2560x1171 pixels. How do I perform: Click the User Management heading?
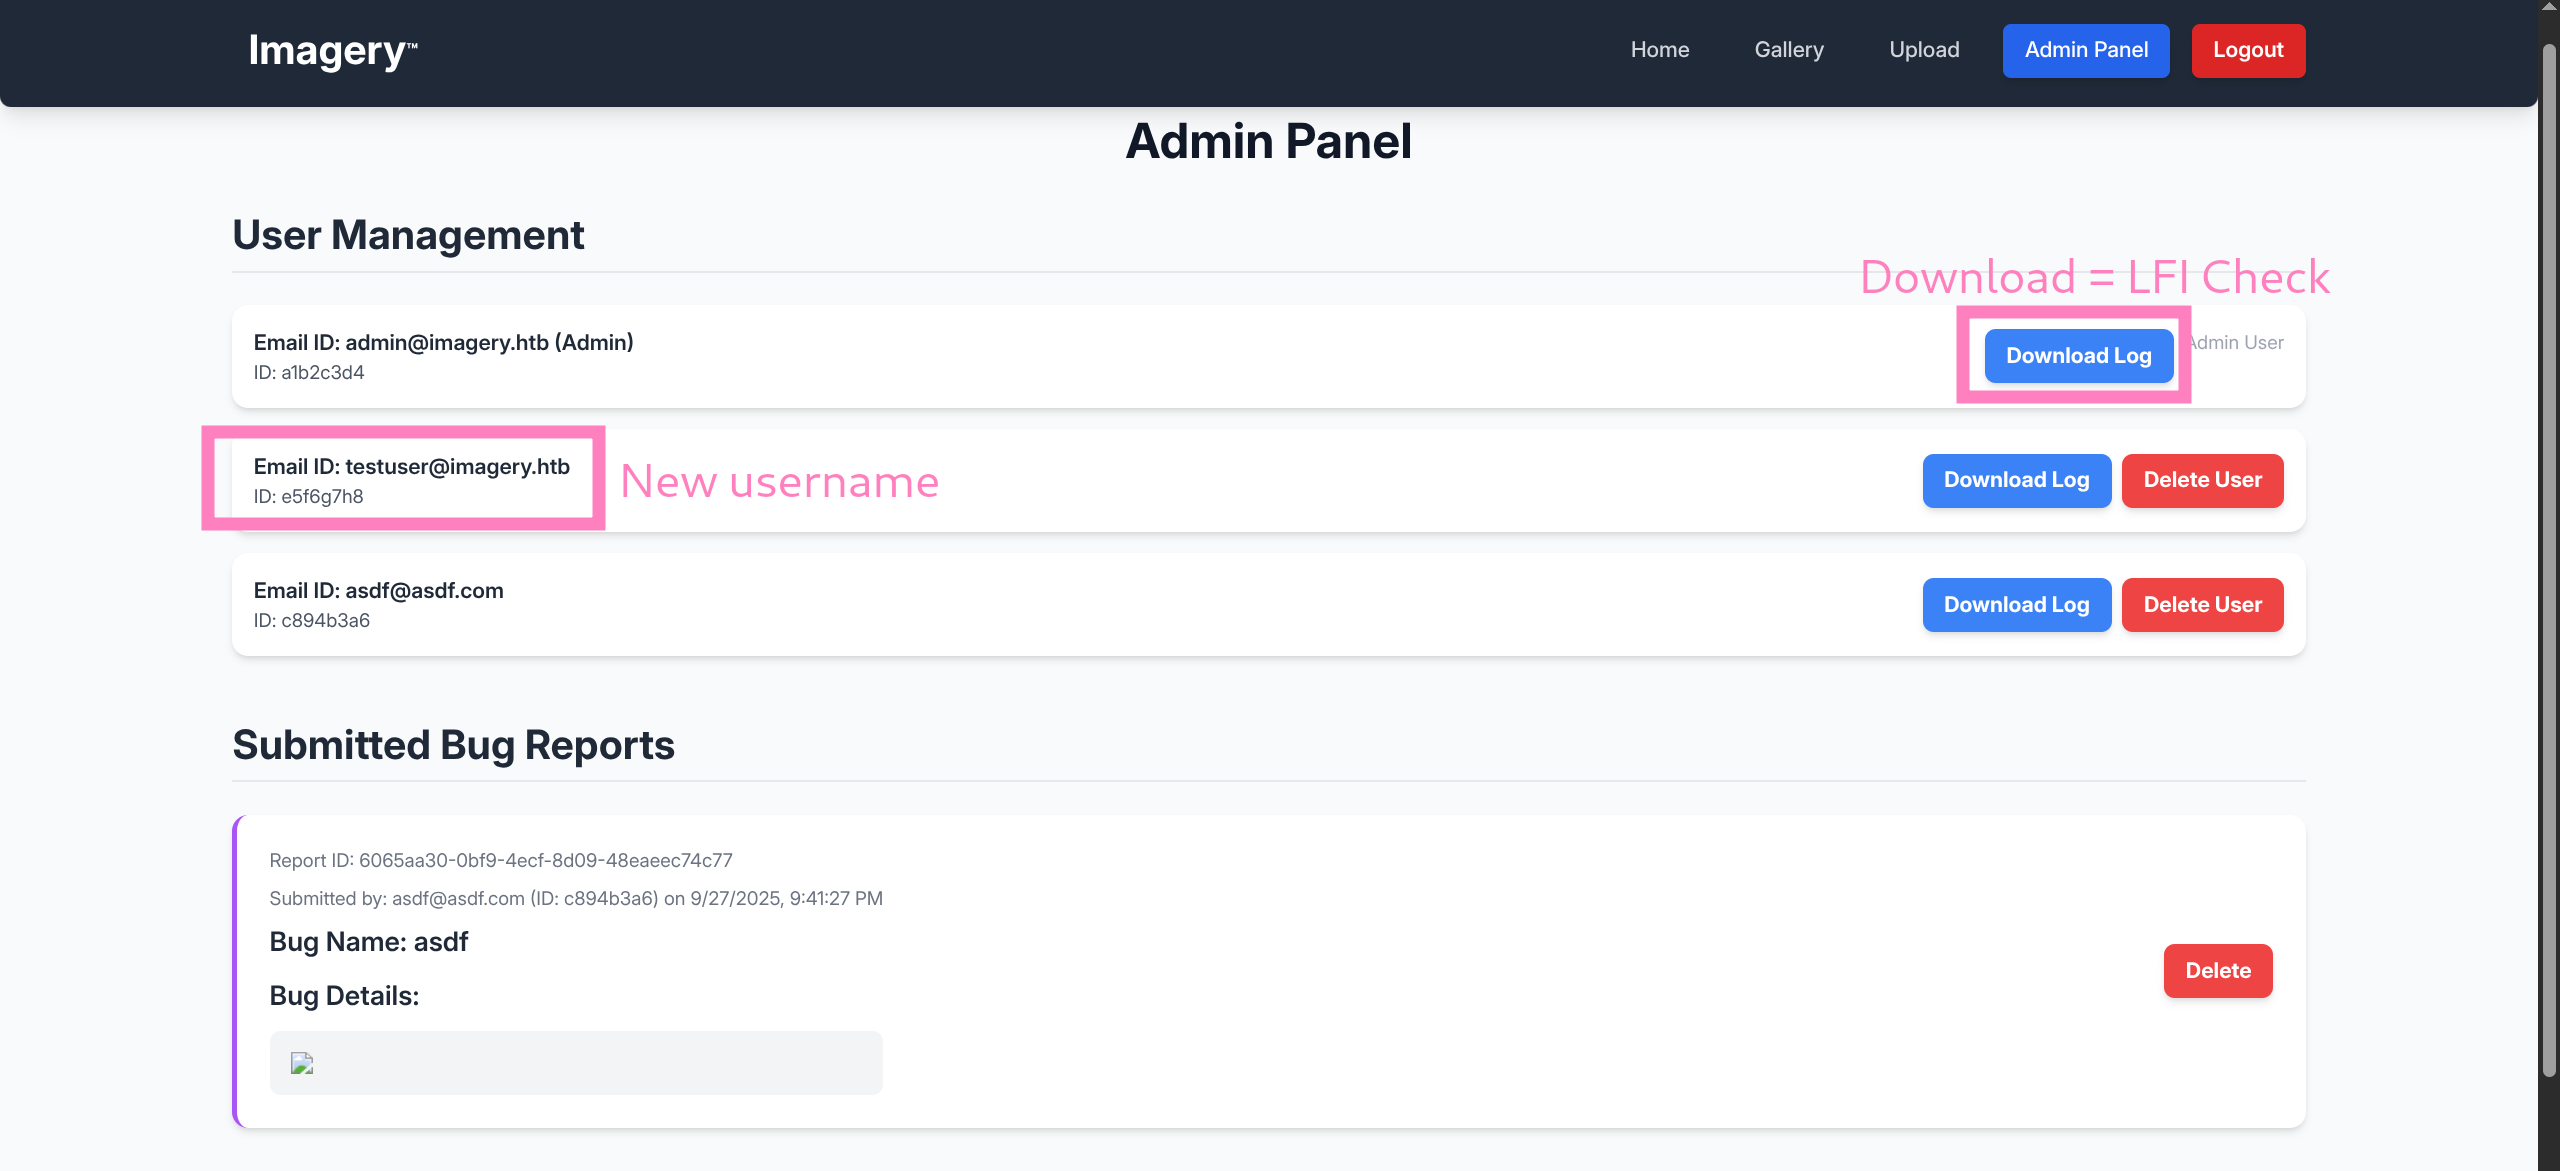pyautogui.click(x=408, y=235)
